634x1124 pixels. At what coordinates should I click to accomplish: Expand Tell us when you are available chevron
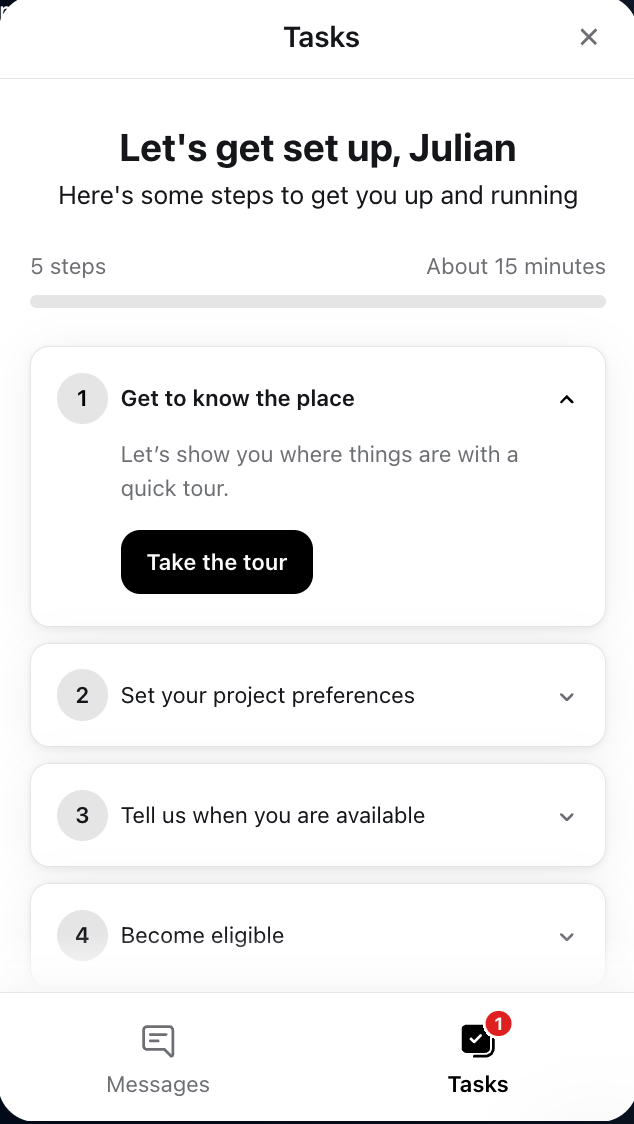tap(567, 816)
